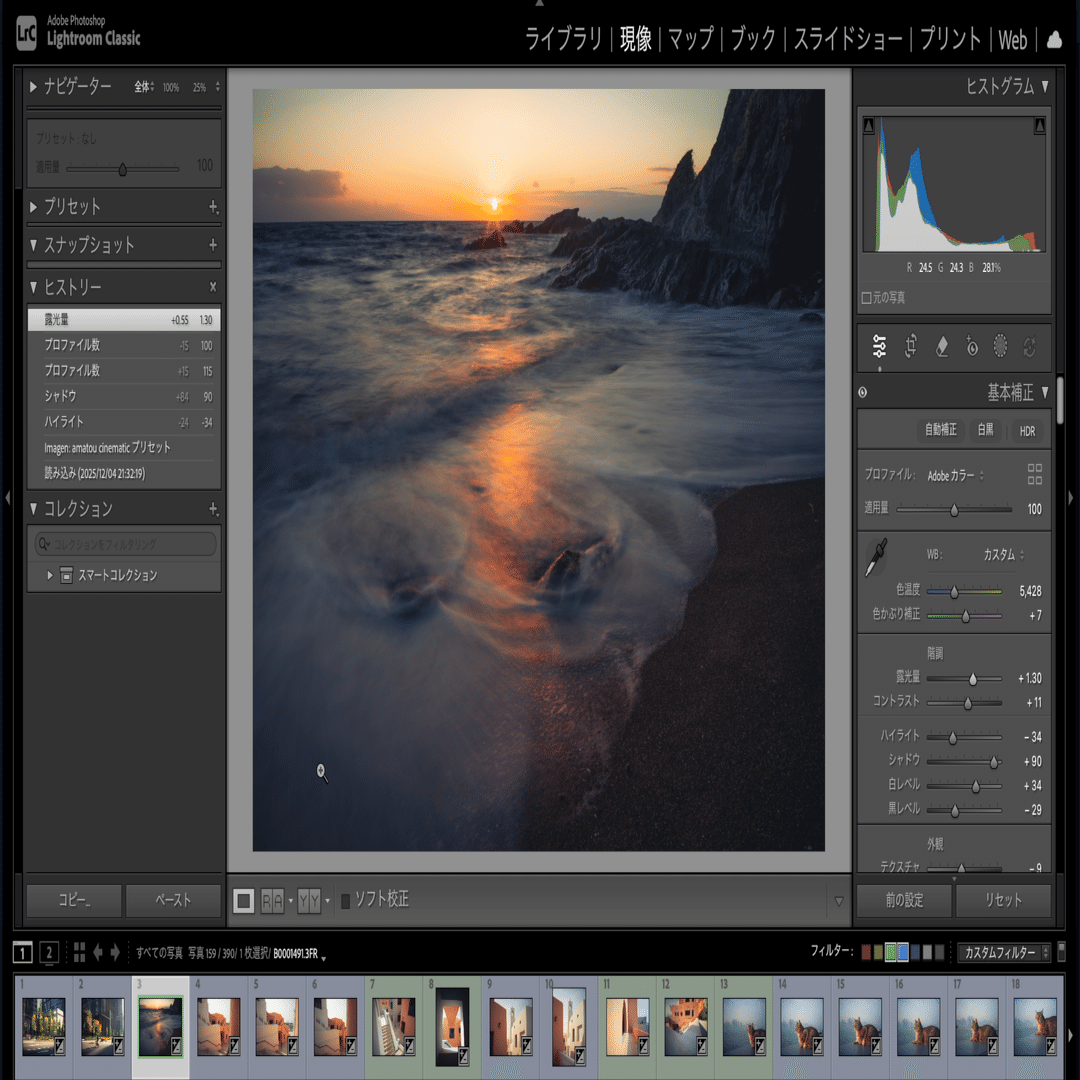
Task: Select the Healing eraser tool
Action: pyautogui.click(x=942, y=346)
